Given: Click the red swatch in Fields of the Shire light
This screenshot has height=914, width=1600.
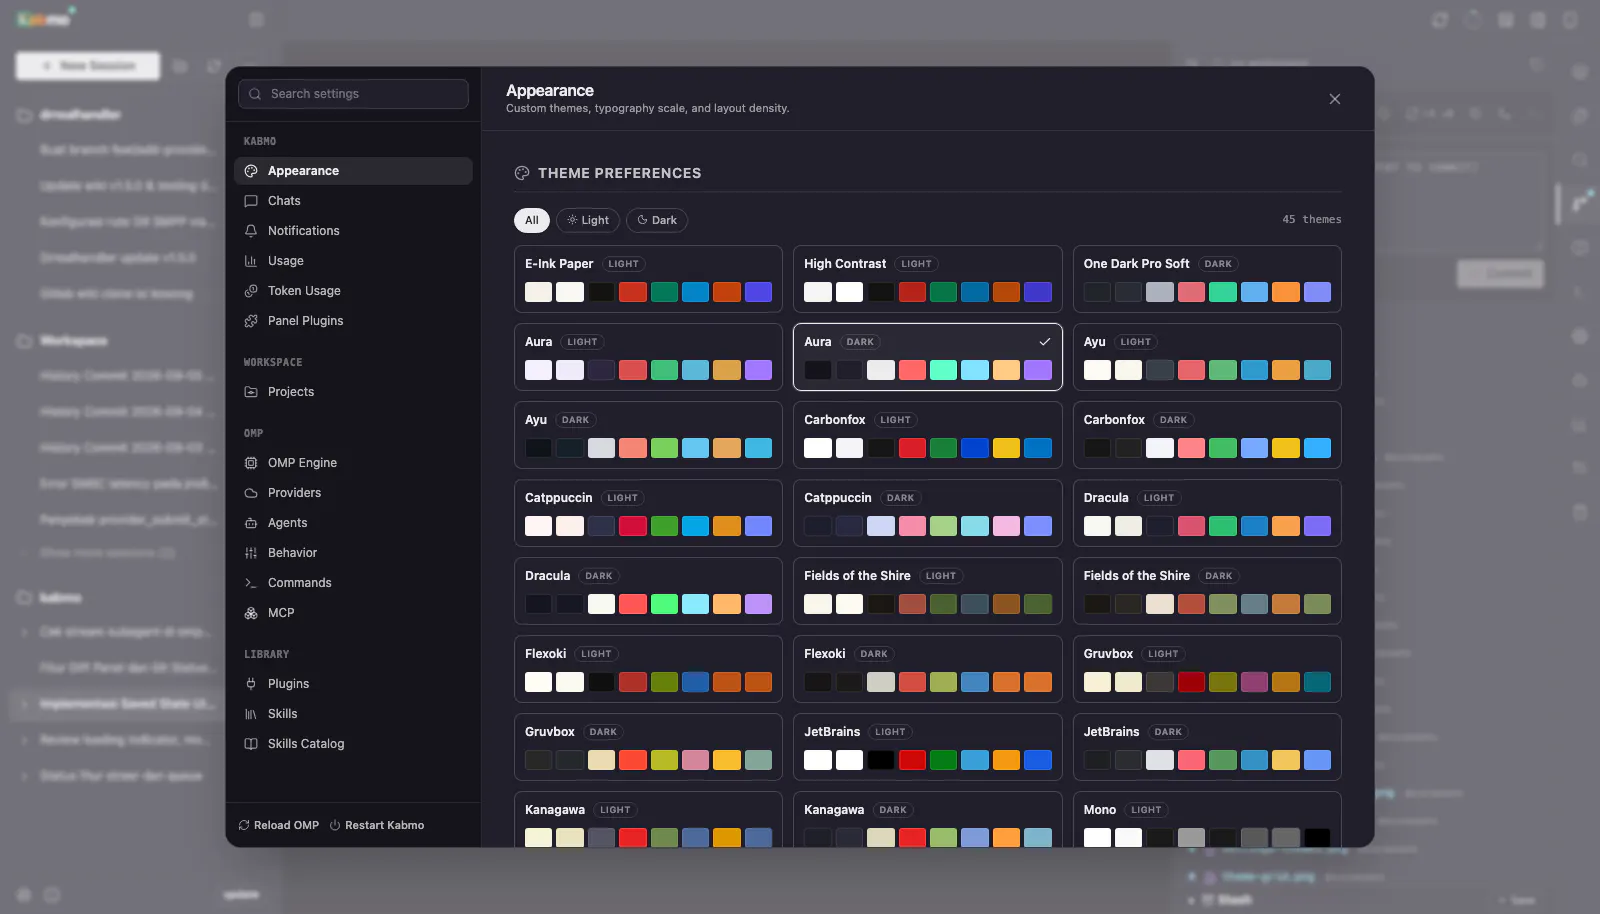Looking at the screenshot, I should (912, 604).
